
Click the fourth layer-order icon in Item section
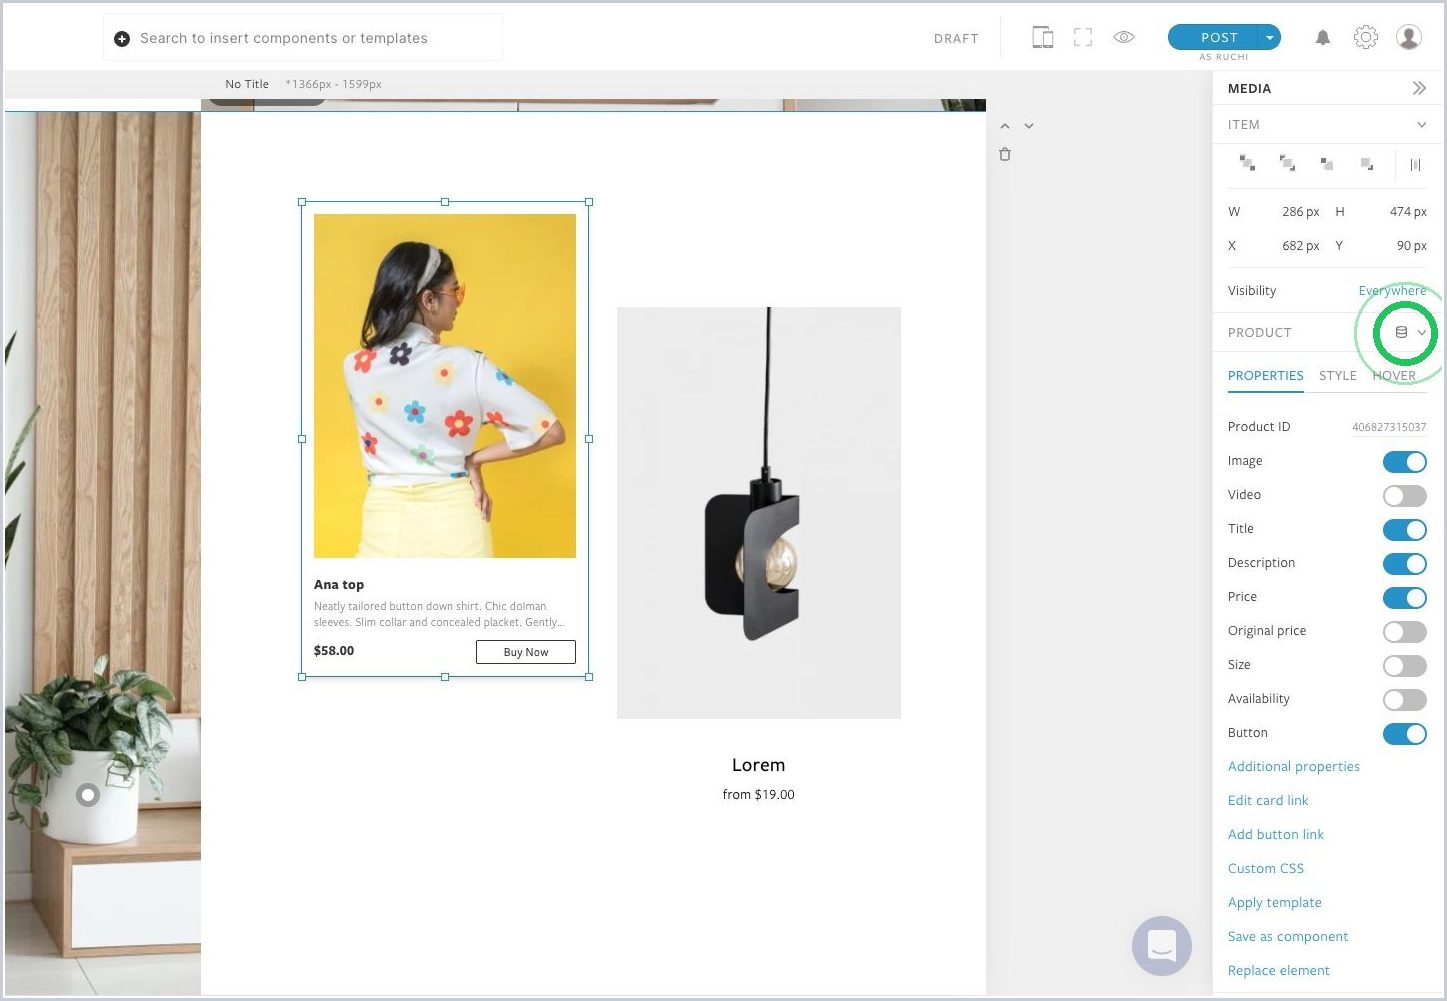pyautogui.click(x=1367, y=163)
